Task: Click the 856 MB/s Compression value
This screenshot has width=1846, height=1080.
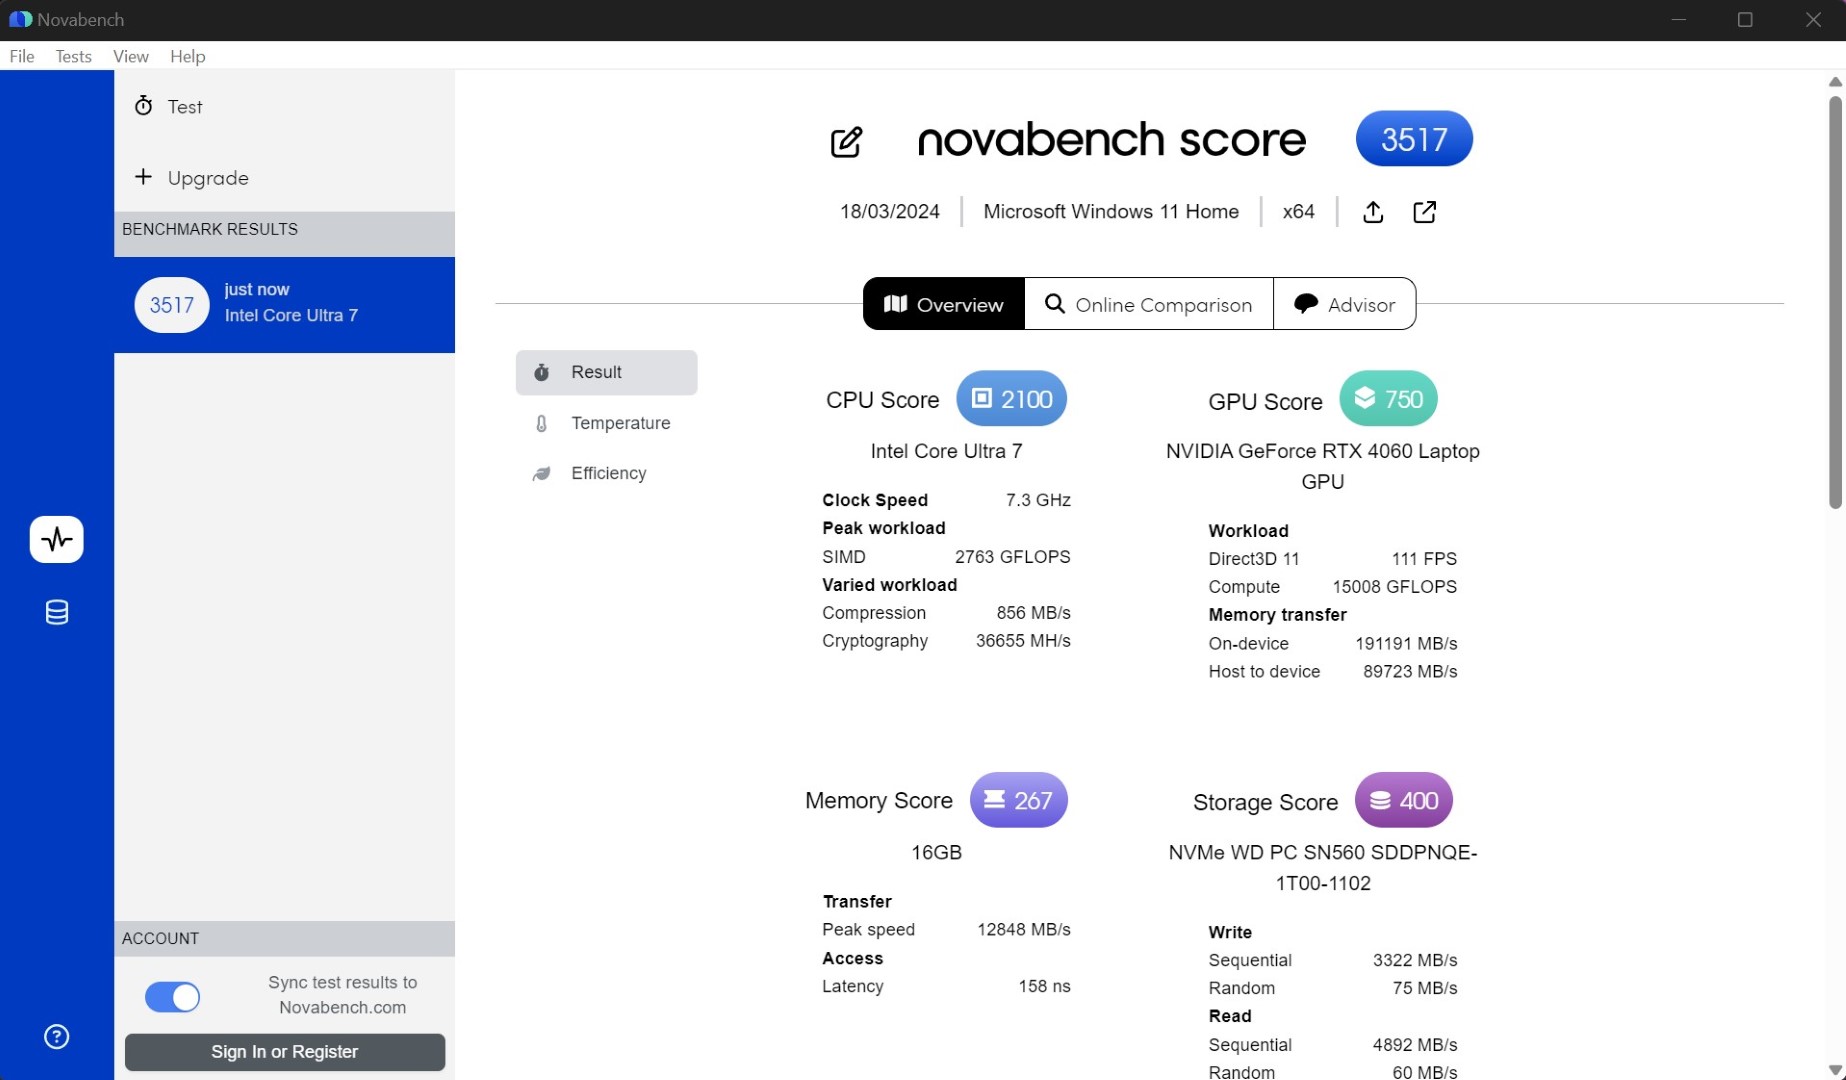Action: [1033, 613]
